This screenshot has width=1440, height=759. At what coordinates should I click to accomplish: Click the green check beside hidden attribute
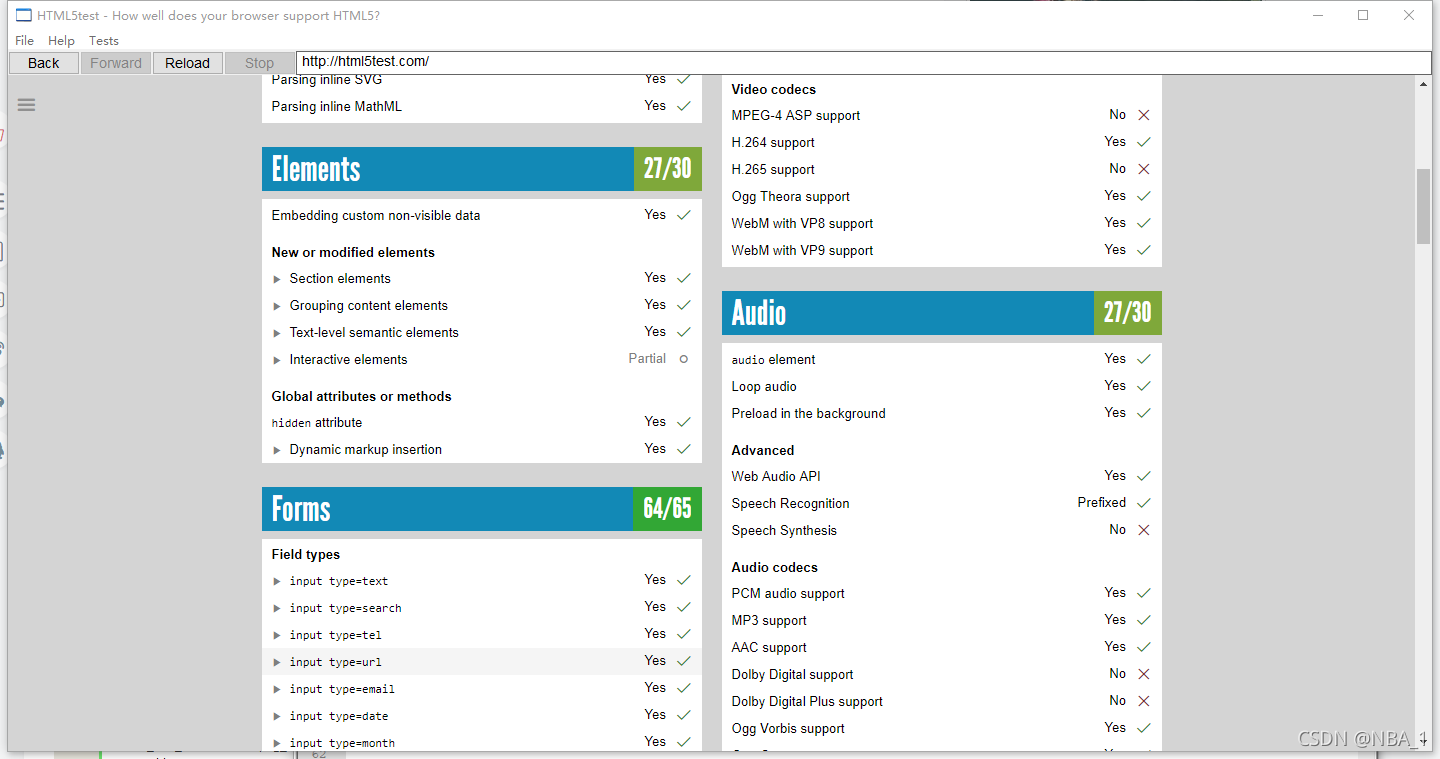(x=684, y=422)
